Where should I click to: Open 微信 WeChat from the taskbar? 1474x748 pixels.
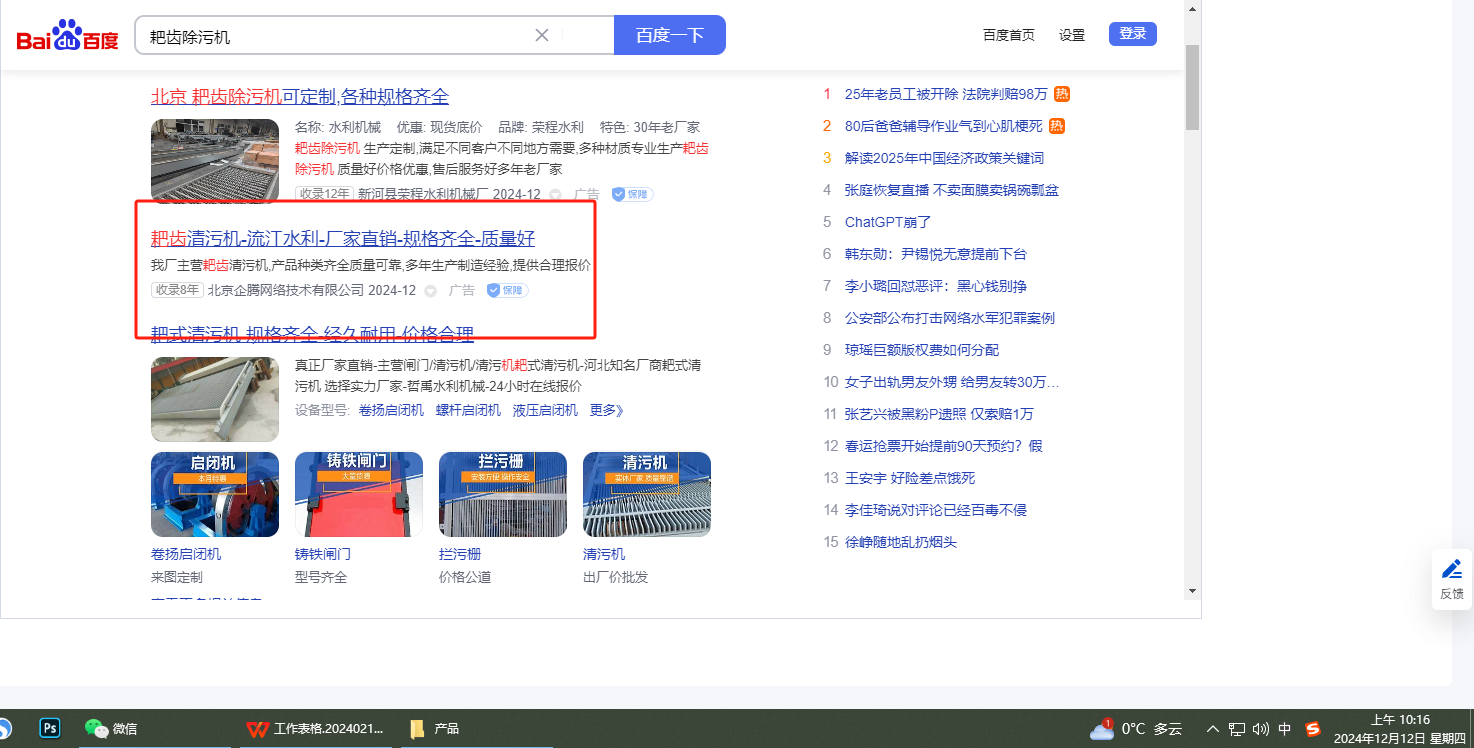111,728
